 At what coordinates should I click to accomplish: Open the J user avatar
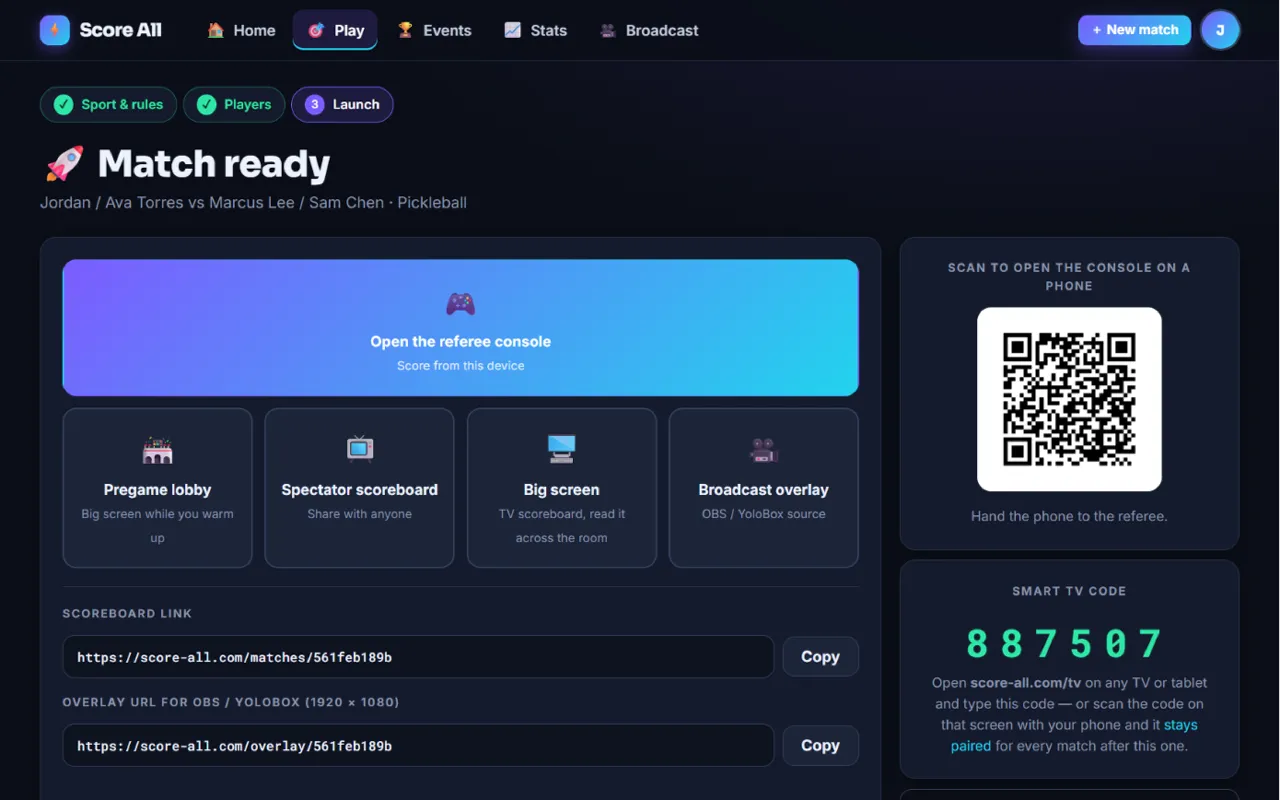[x=1220, y=30]
